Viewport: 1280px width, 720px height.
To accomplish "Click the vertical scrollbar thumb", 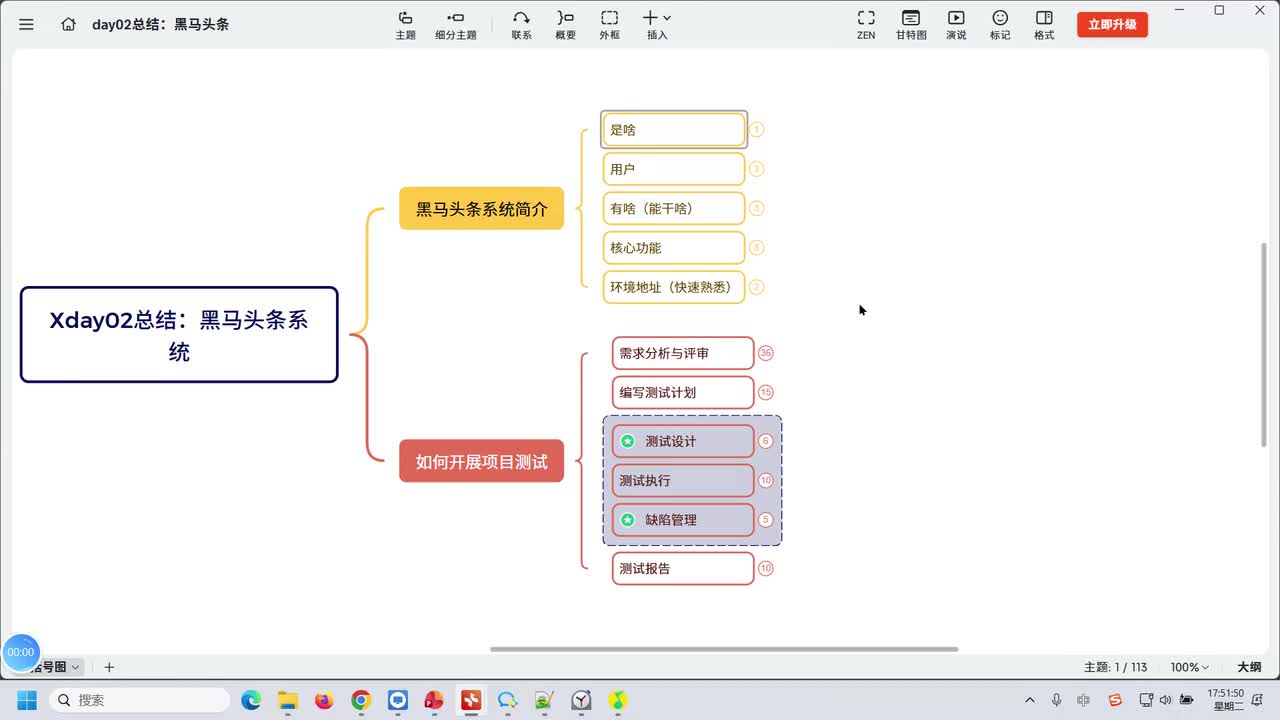I will tap(1265, 344).
